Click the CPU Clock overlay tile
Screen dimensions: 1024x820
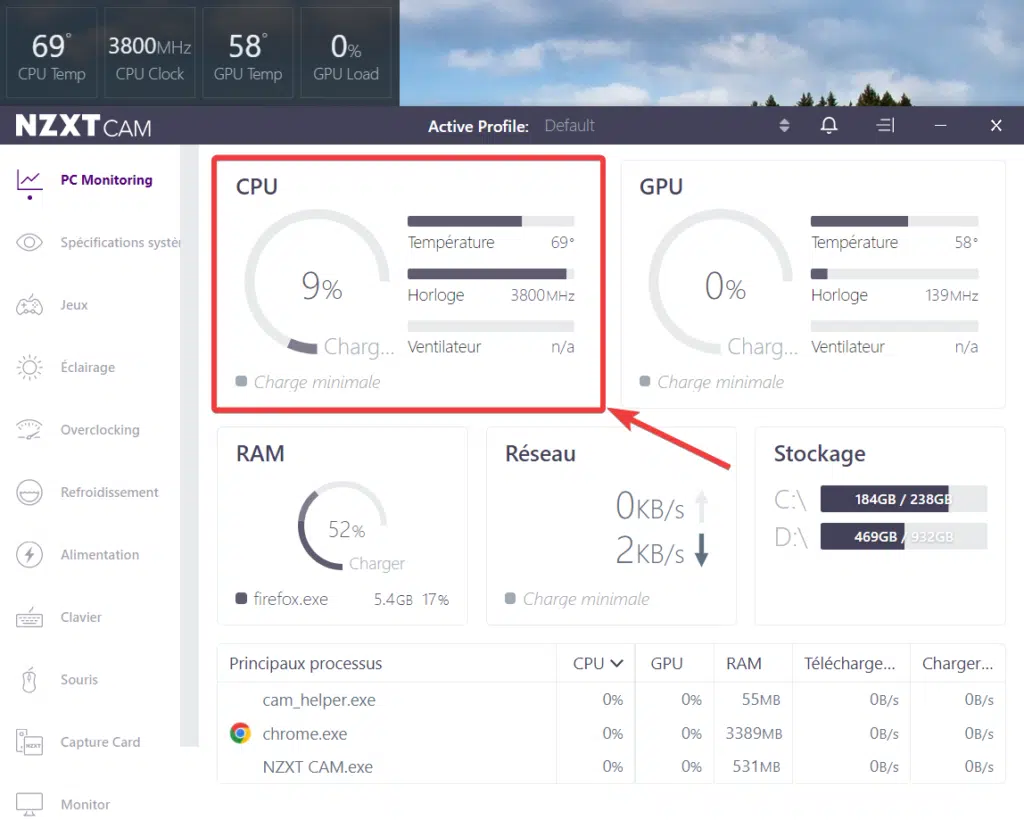click(150, 53)
